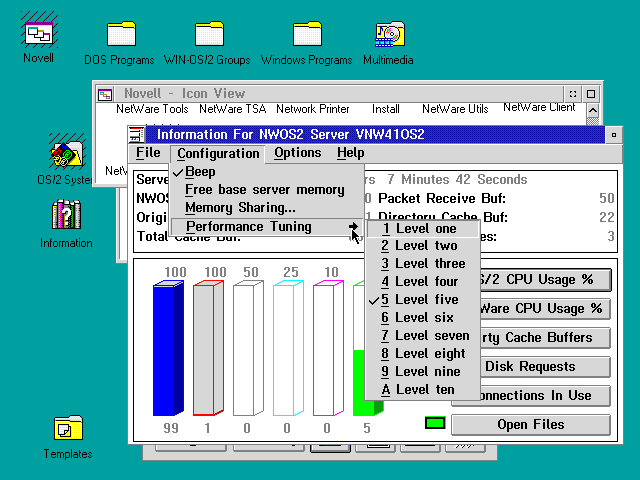
Task: Click the magenta bar labeled 10
Action: [x=328, y=348]
